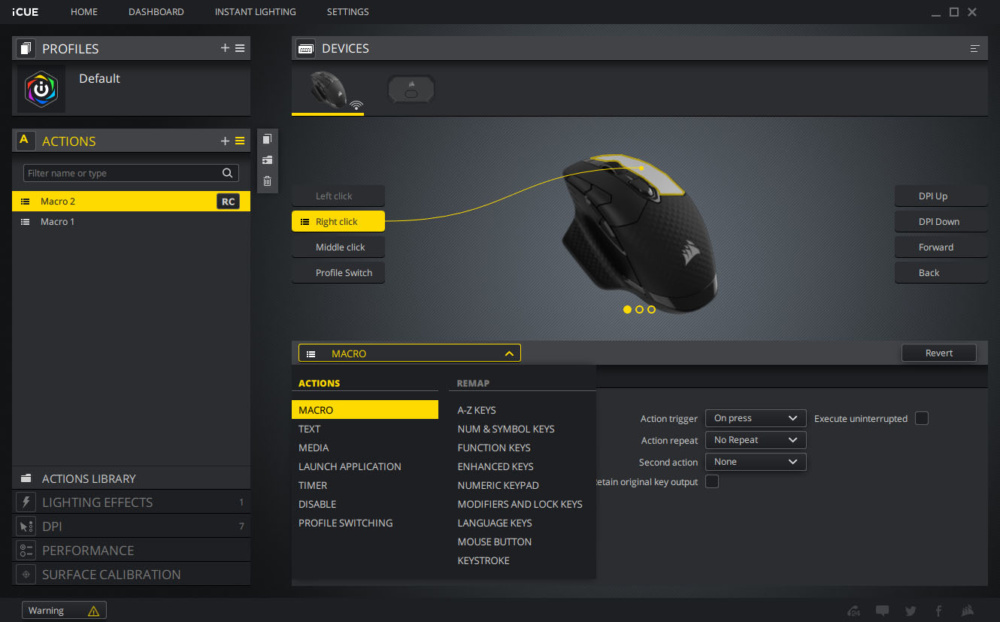Screen dimensions: 1000x622
Task: Open the DASHBOARD tab
Action: tap(156, 11)
